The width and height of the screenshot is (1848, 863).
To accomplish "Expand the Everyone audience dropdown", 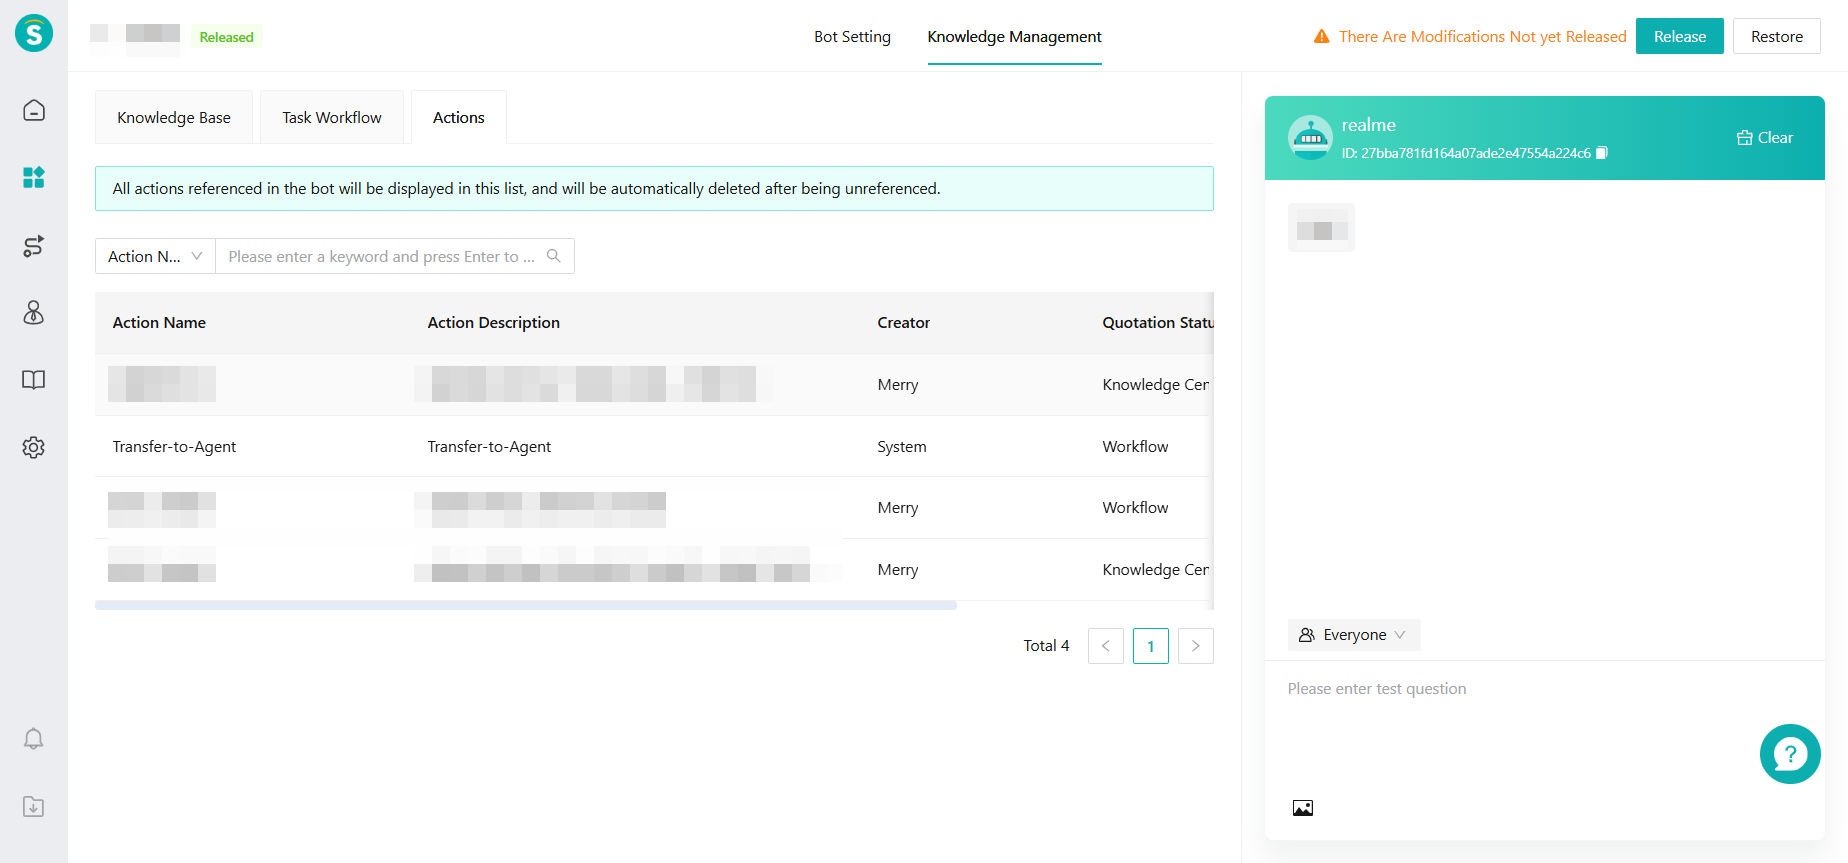I will point(1353,635).
